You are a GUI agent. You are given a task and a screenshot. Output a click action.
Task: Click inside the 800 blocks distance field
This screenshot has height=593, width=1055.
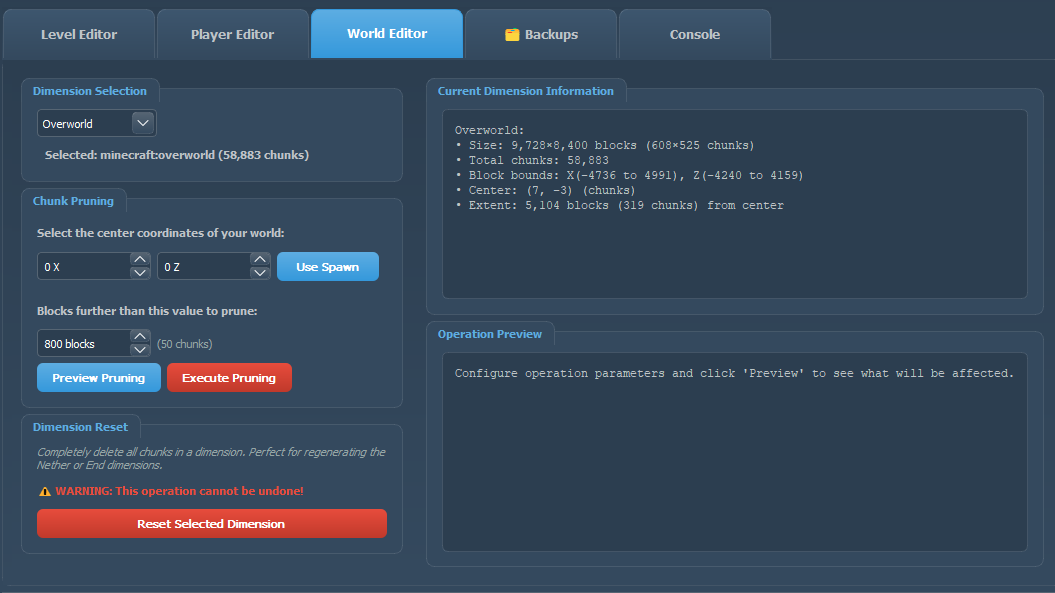[83, 344]
